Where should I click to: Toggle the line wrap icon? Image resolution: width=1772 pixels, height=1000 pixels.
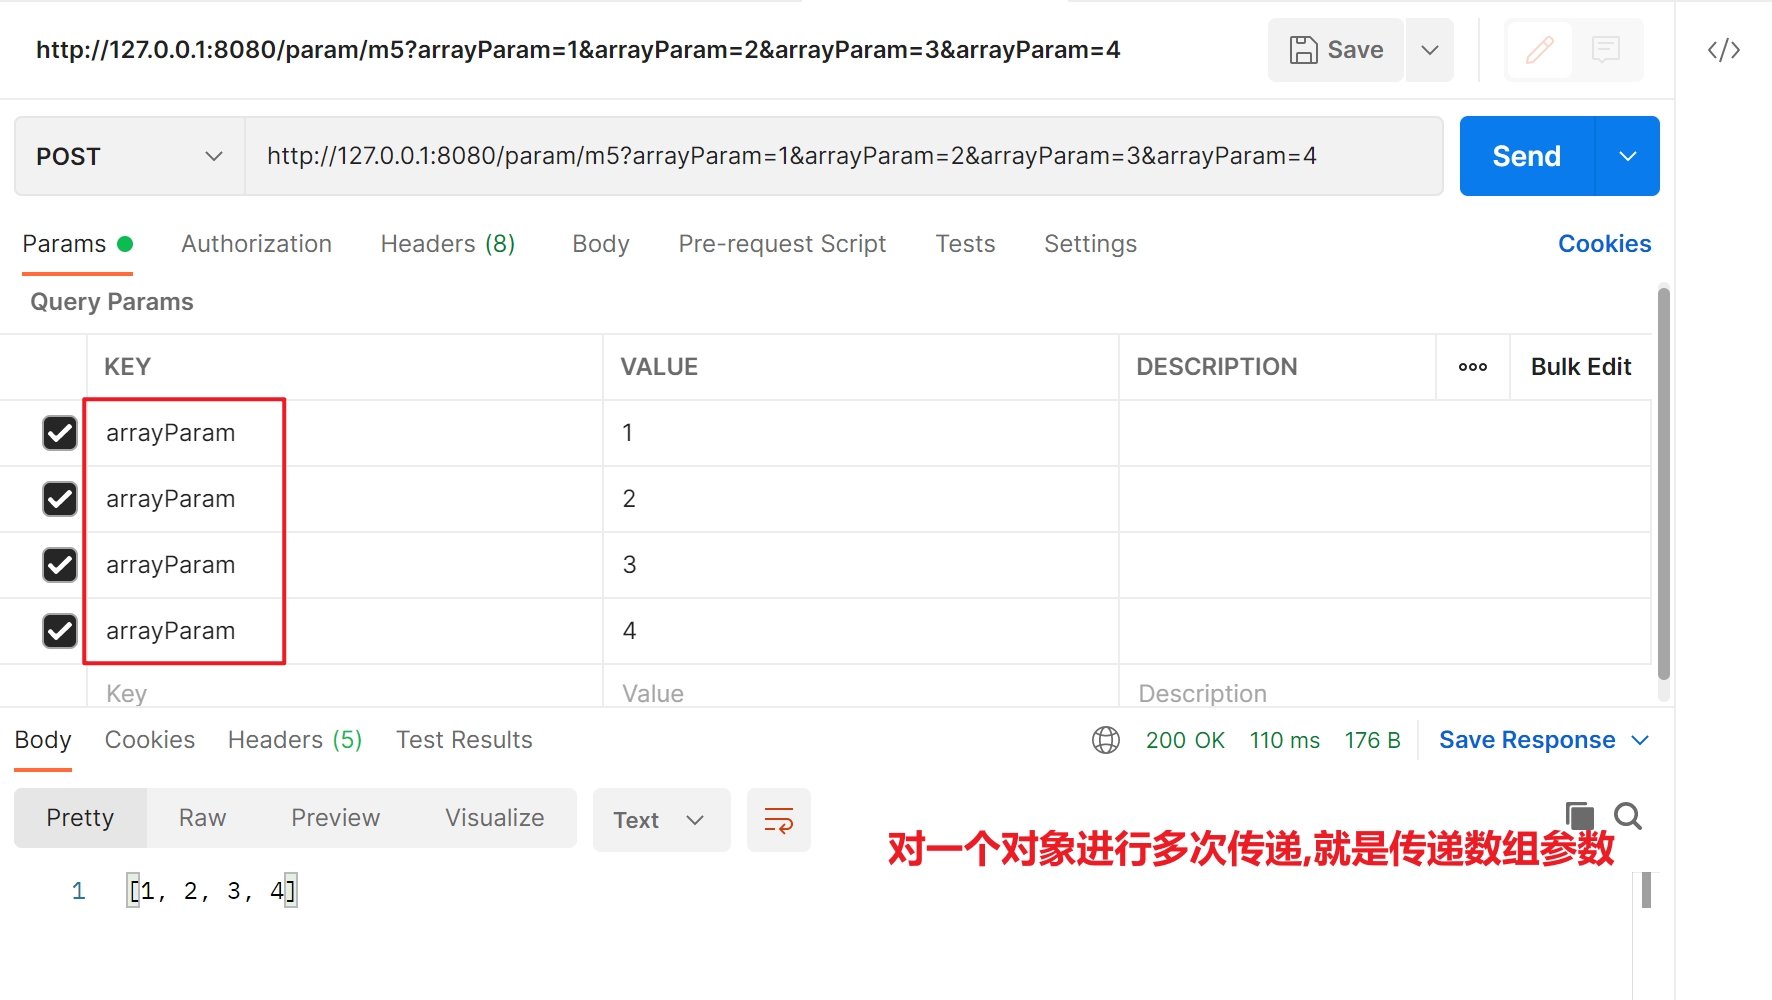(x=779, y=820)
